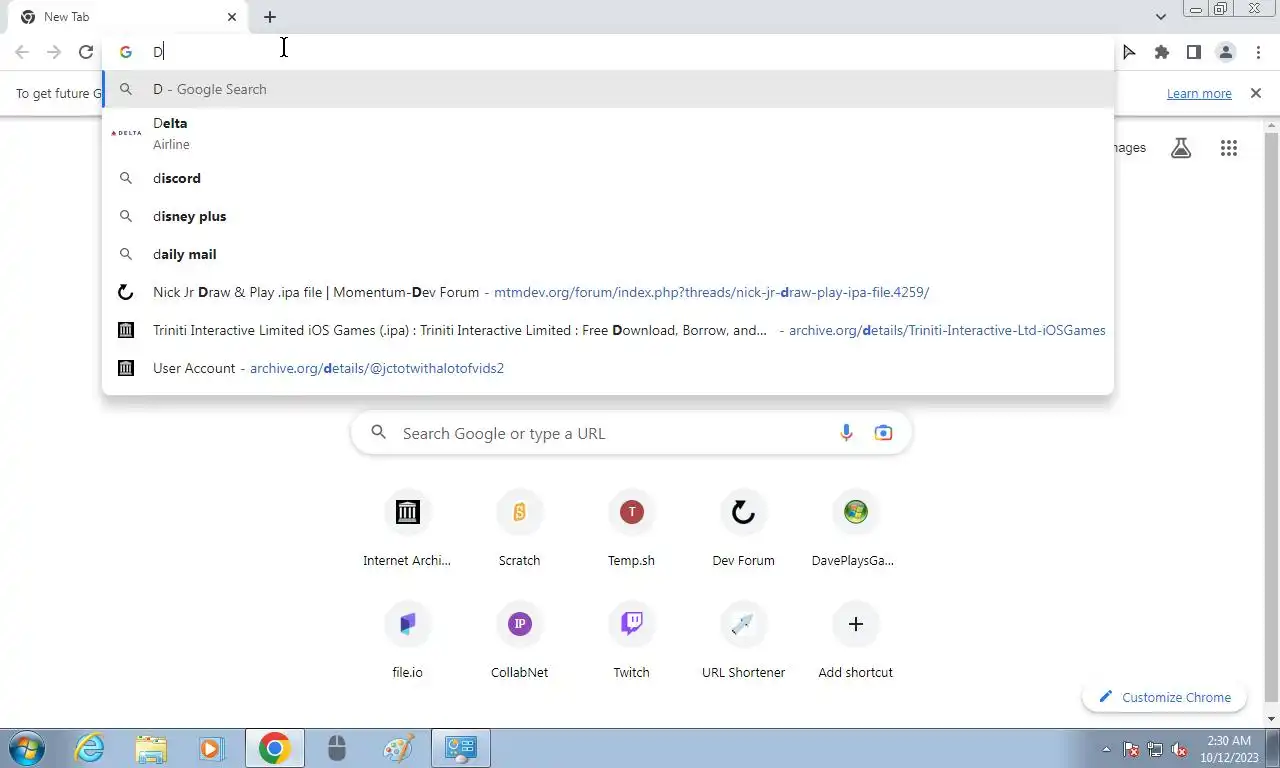Open the Extensions puzzle icon
Screen dimensions: 1280x768
(x=1161, y=52)
